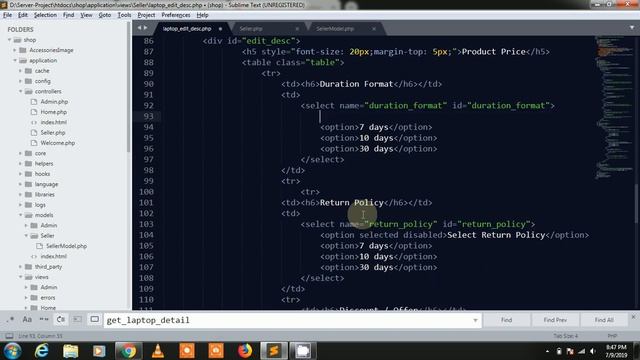
Task: Click the volume speaker tray icon
Action: click(x=592, y=351)
